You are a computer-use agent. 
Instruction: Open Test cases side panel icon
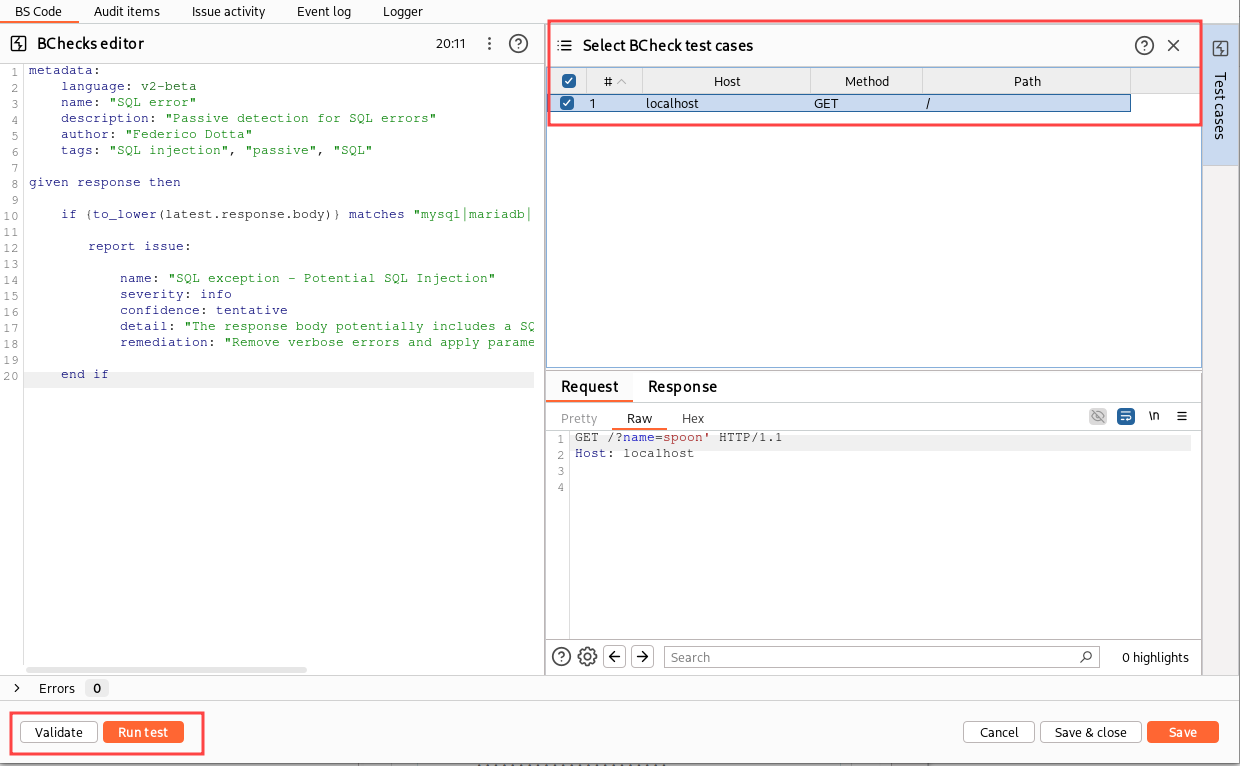pos(1220,49)
